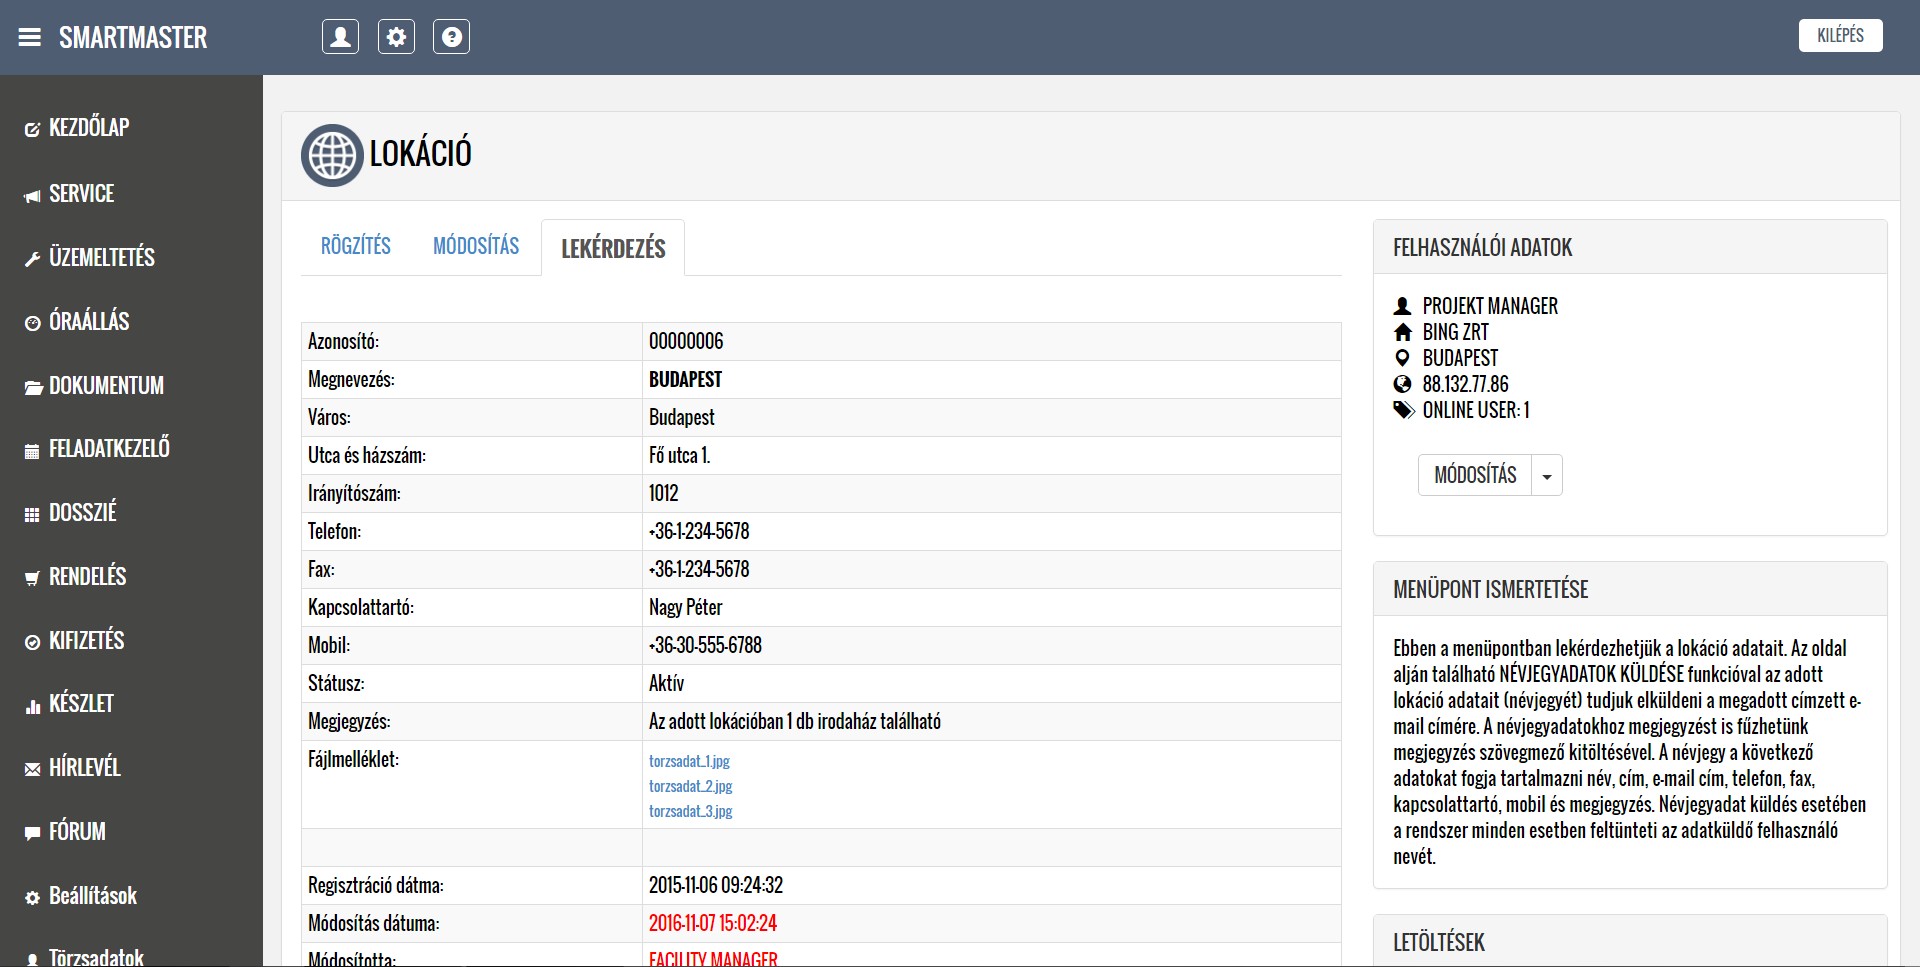This screenshot has width=1920, height=967.
Task: Open the torzsadat_3.jpg attachment link
Action: coord(690,811)
